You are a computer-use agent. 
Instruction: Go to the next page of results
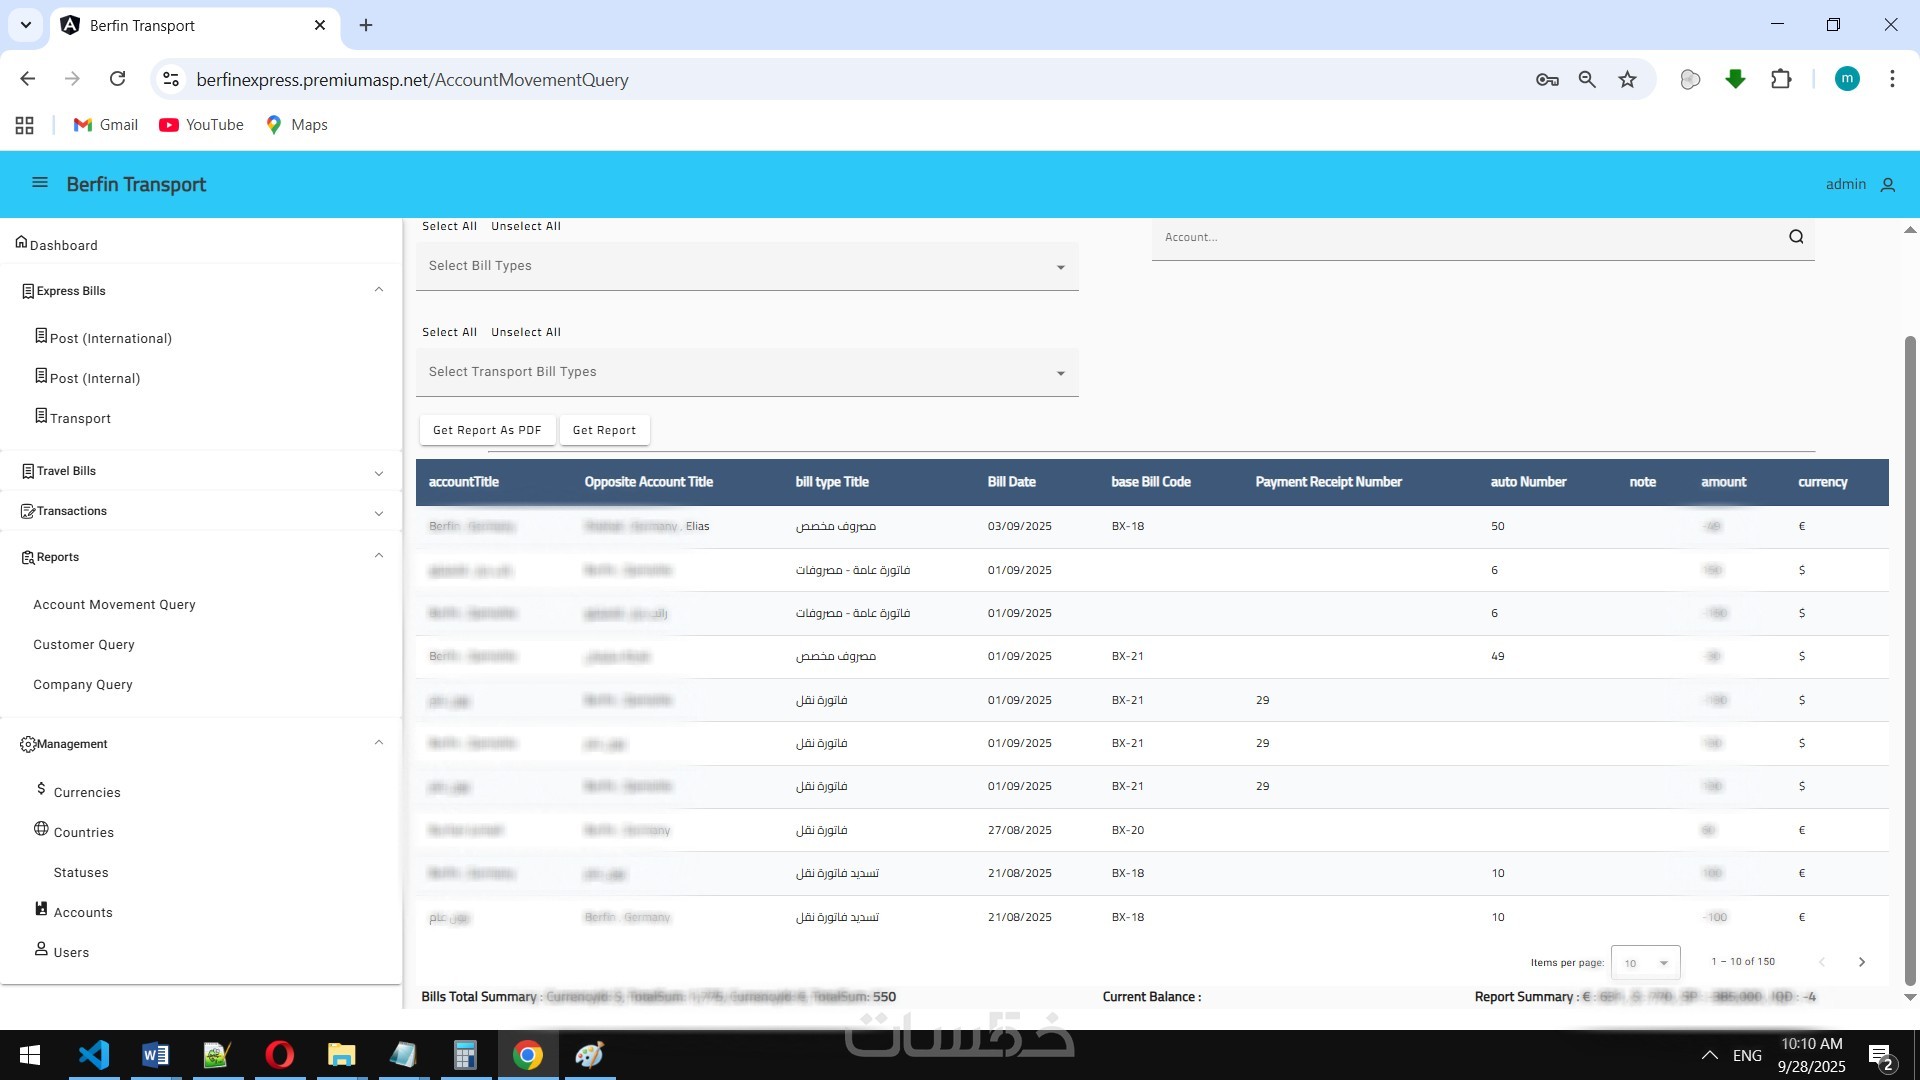click(1862, 963)
